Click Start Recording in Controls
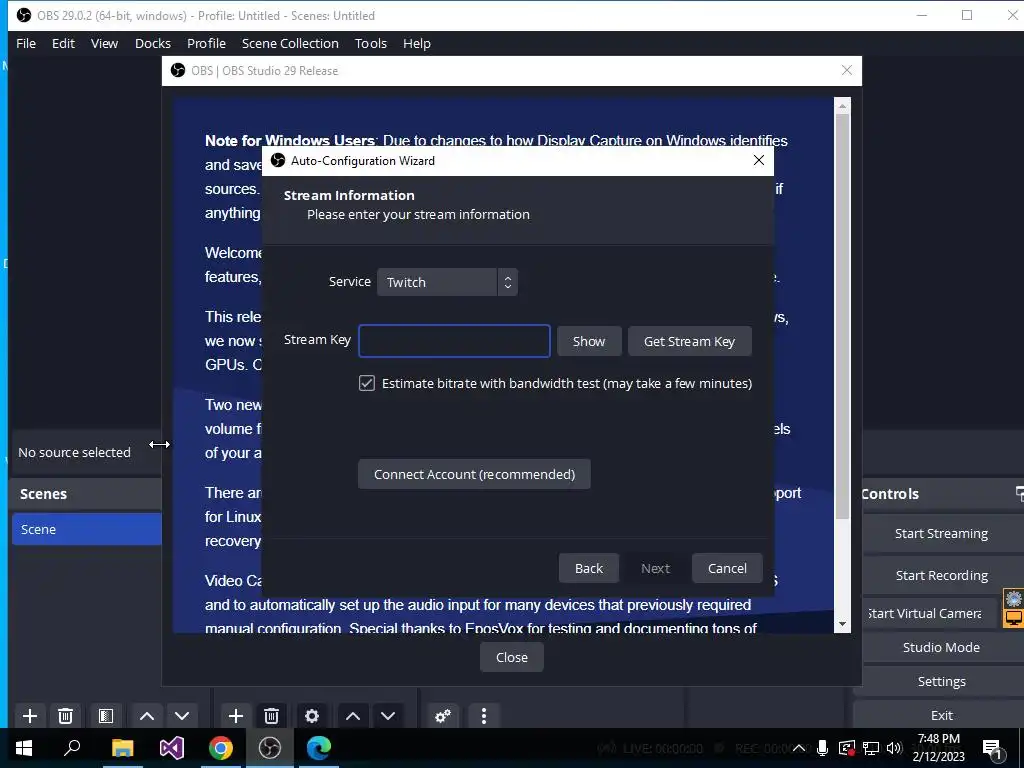1024x768 pixels. pos(941,575)
